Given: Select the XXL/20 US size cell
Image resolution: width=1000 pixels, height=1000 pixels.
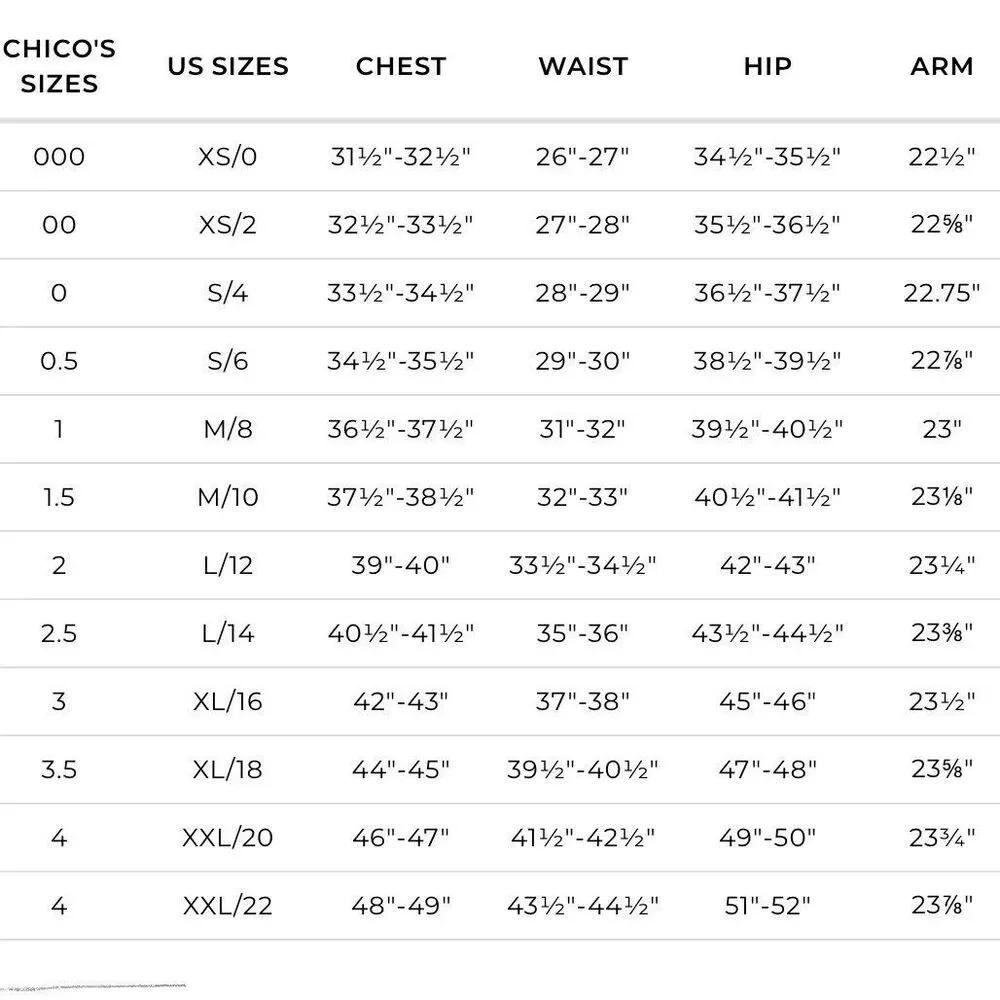Looking at the screenshot, I should pos(228,837).
